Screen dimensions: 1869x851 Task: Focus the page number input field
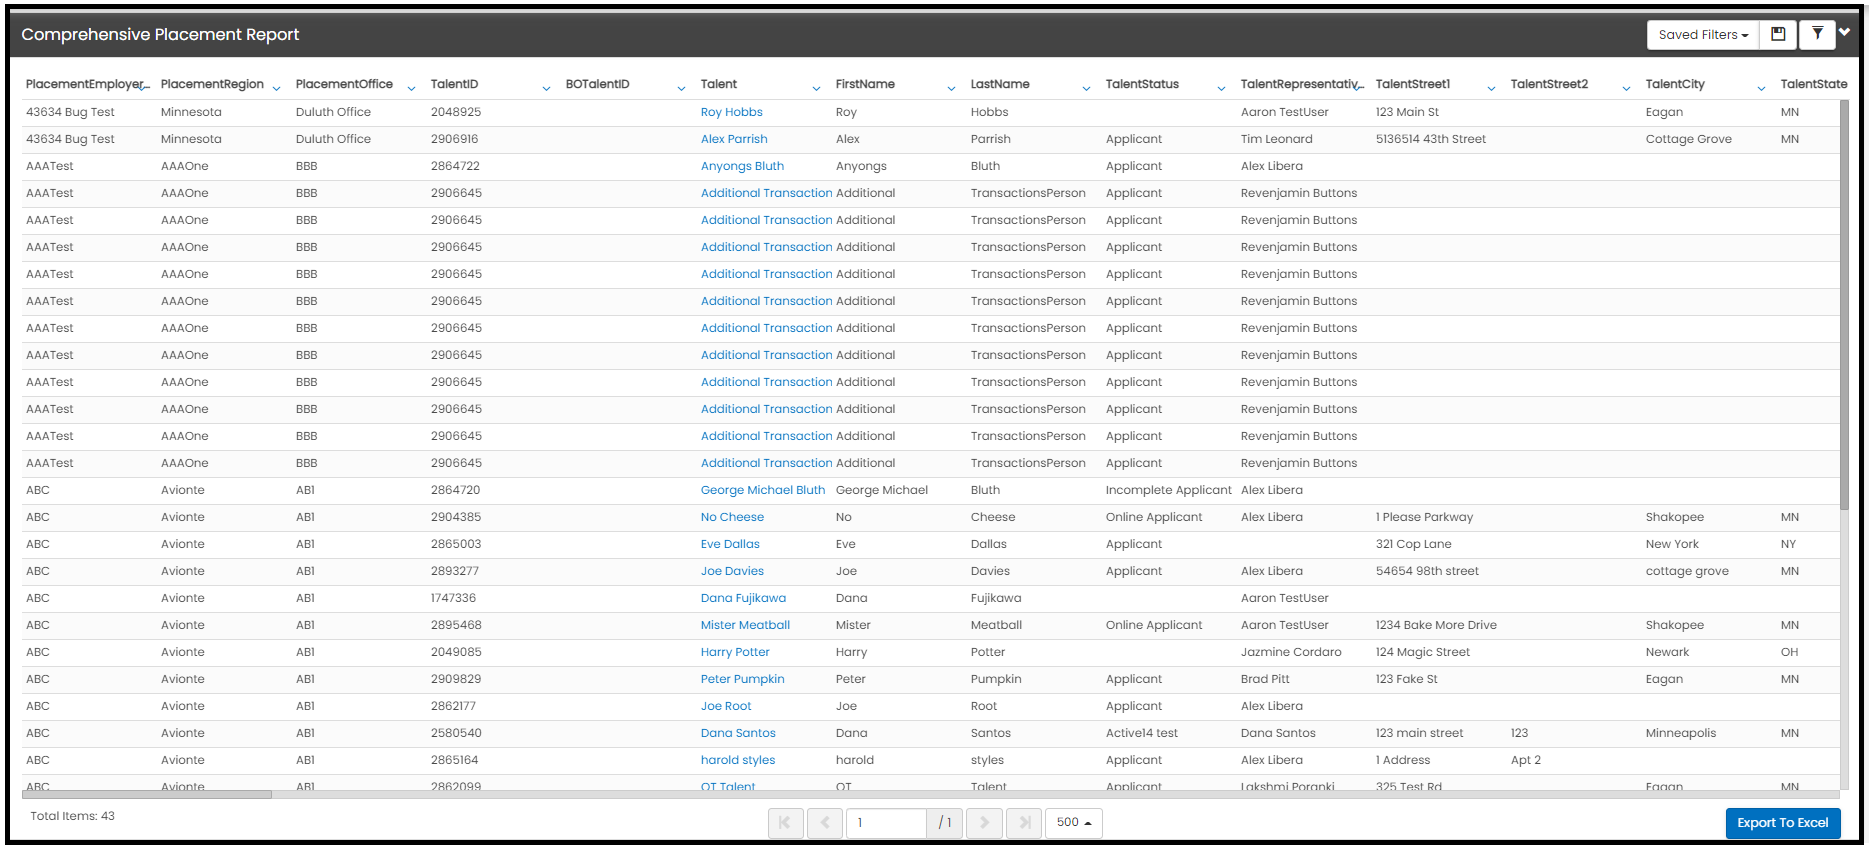tap(886, 823)
